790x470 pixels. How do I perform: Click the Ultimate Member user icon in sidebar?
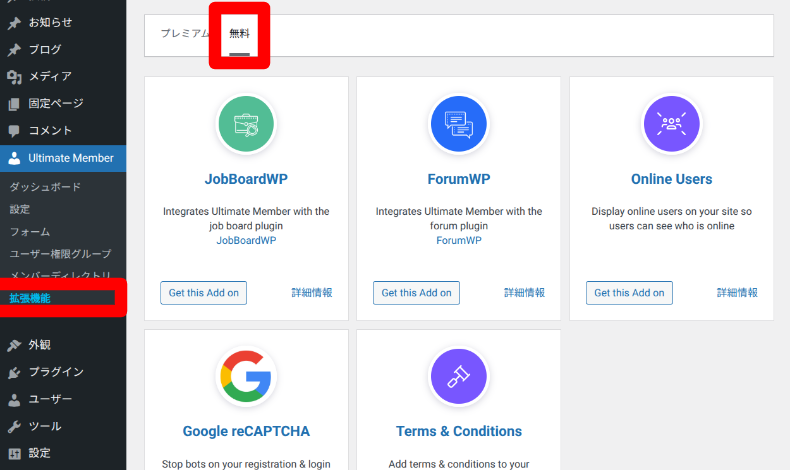[x=14, y=158]
